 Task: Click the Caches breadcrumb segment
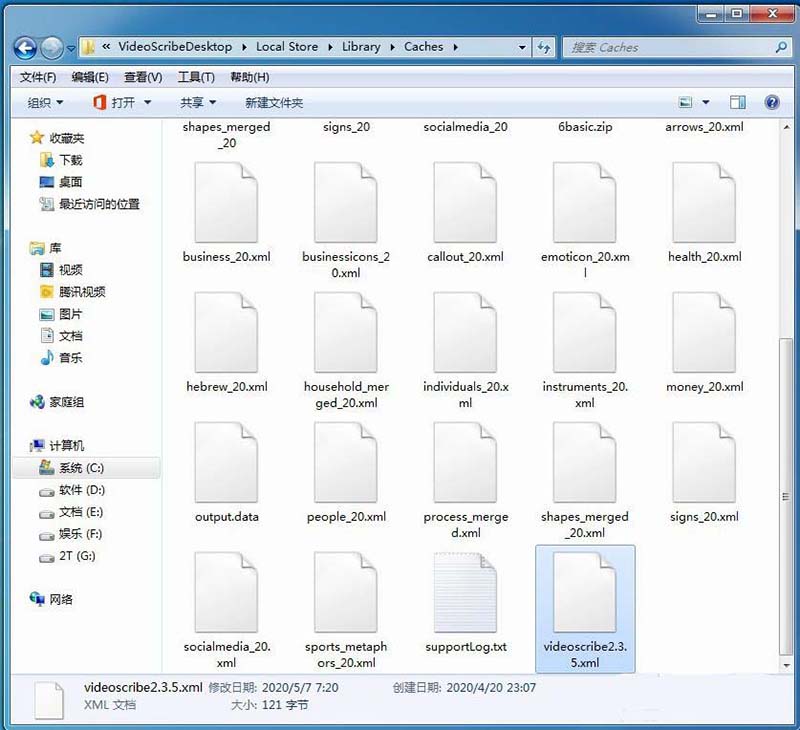423,47
